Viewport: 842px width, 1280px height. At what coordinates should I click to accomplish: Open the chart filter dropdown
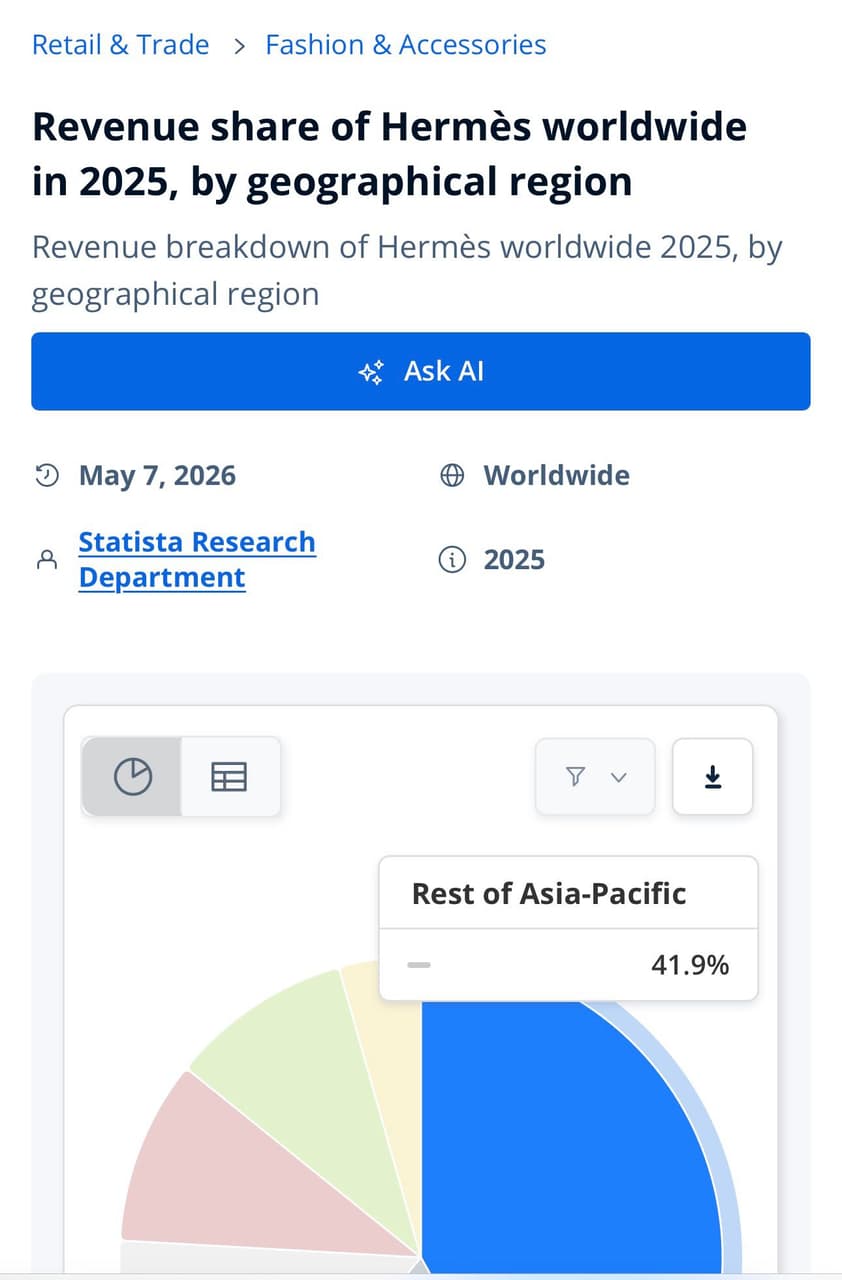pyautogui.click(x=595, y=776)
